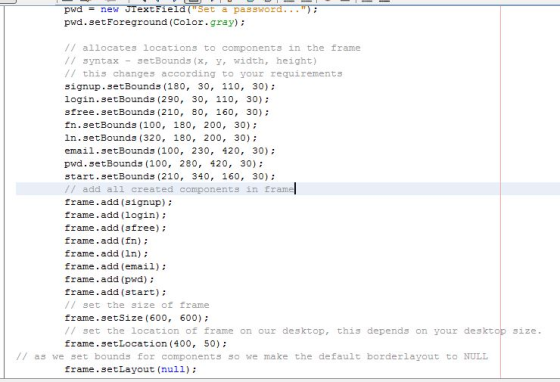Click the fn.setBounds(100, 180, 200, 30) line
The width and height of the screenshot is (560, 382).
[x=161, y=125]
